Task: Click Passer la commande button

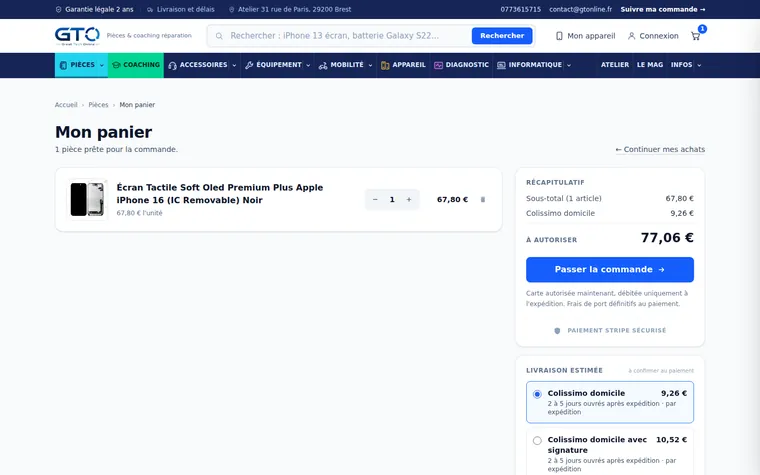Action: pos(610,269)
